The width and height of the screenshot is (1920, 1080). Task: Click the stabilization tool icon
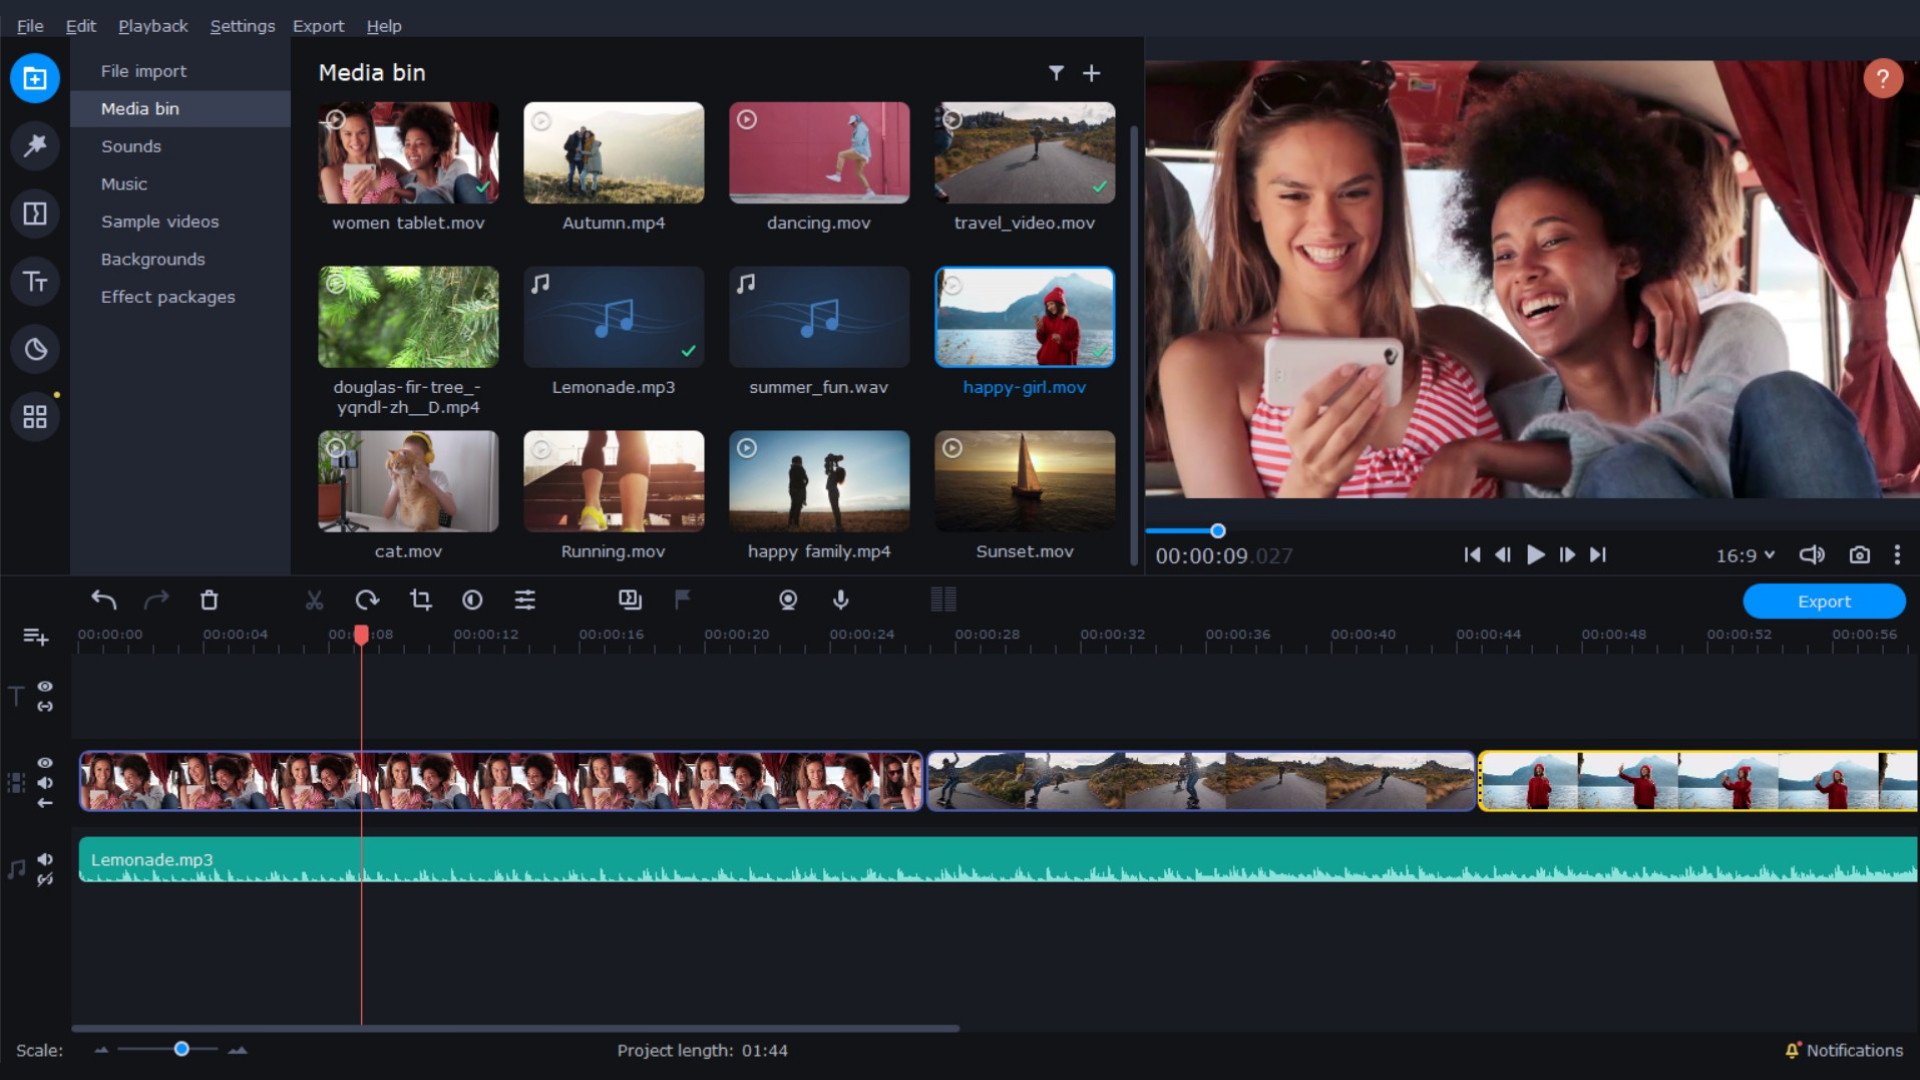tap(787, 600)
